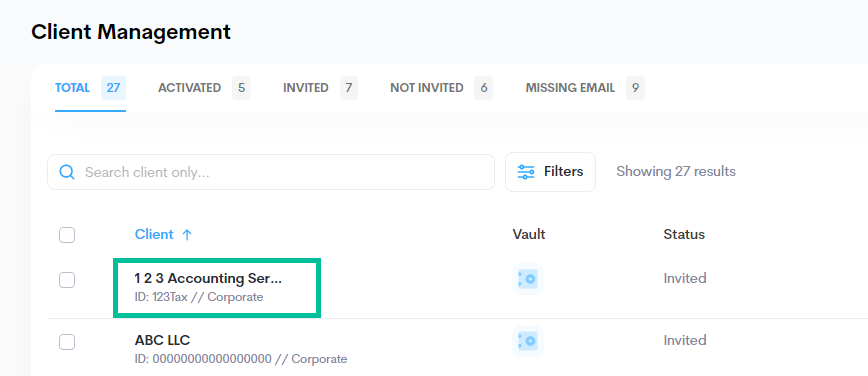Toggle the select-all clients checkbox
This screenshot has height=376, width=868.
tap(67, 235)
